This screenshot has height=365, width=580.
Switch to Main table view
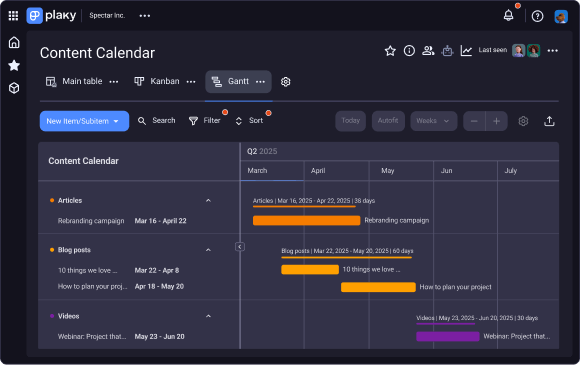pyautogui.click(x=74, y=81)
